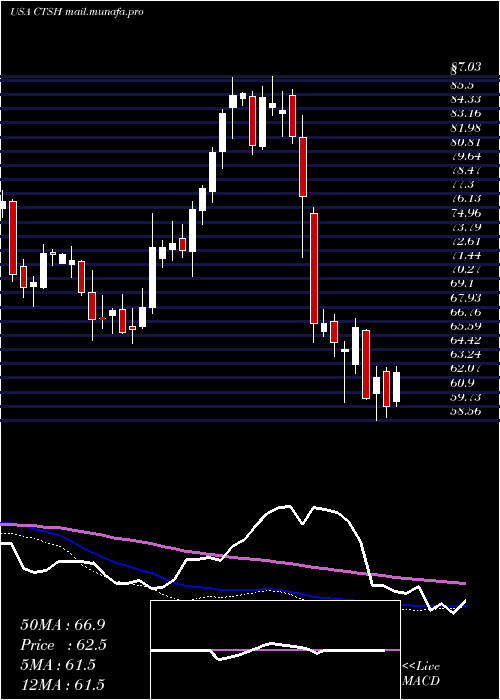Click the 83.16 price axis label
Viewport: 500px width, 700px height.
click(x=465, y=113)
